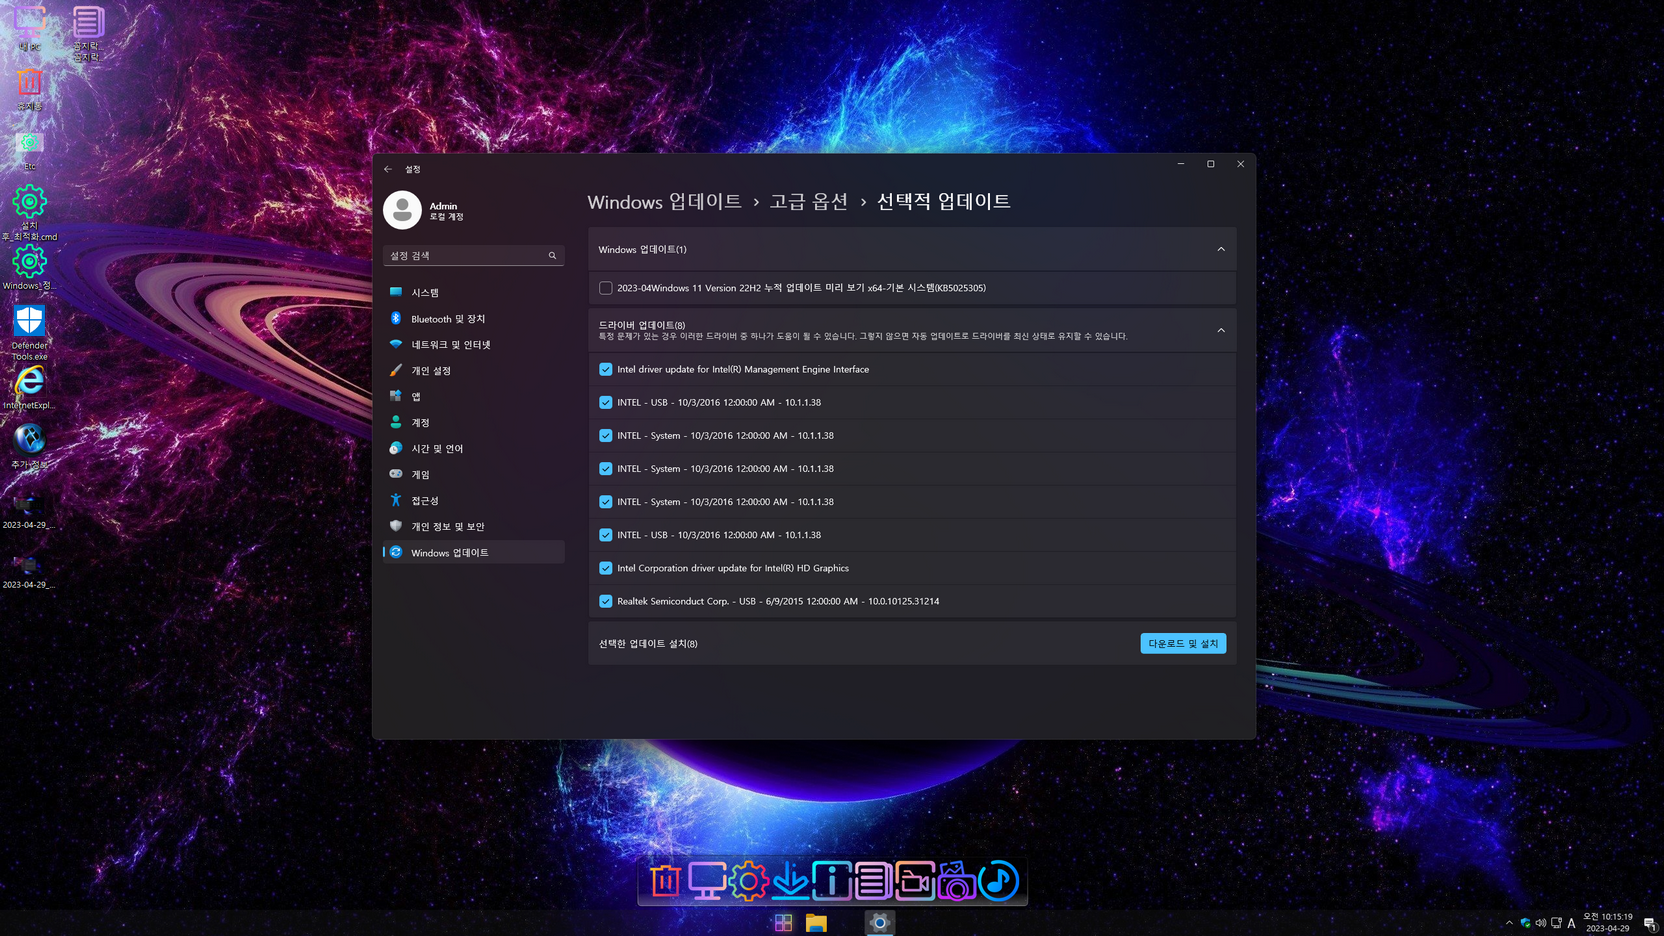Open the notification center icon
The width and height of the screenshot is (1664, 936).
pos(1650,923)
